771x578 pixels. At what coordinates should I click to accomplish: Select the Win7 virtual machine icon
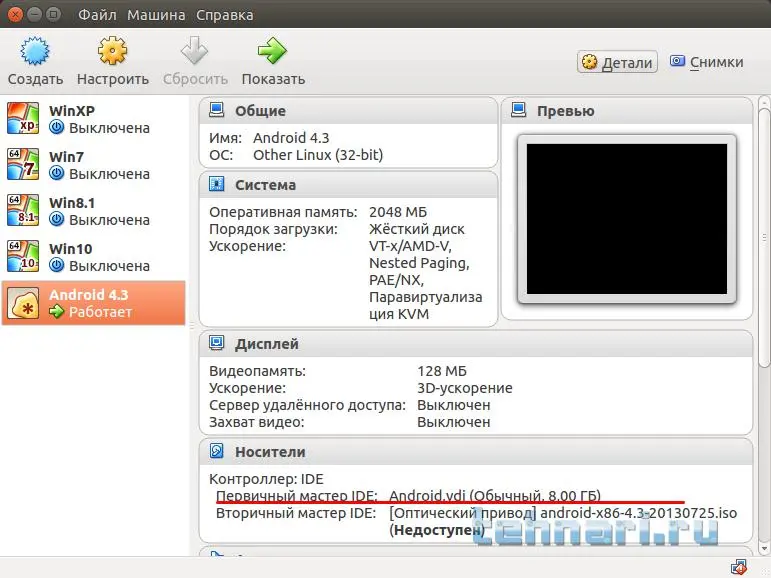[x=23, y=164]
